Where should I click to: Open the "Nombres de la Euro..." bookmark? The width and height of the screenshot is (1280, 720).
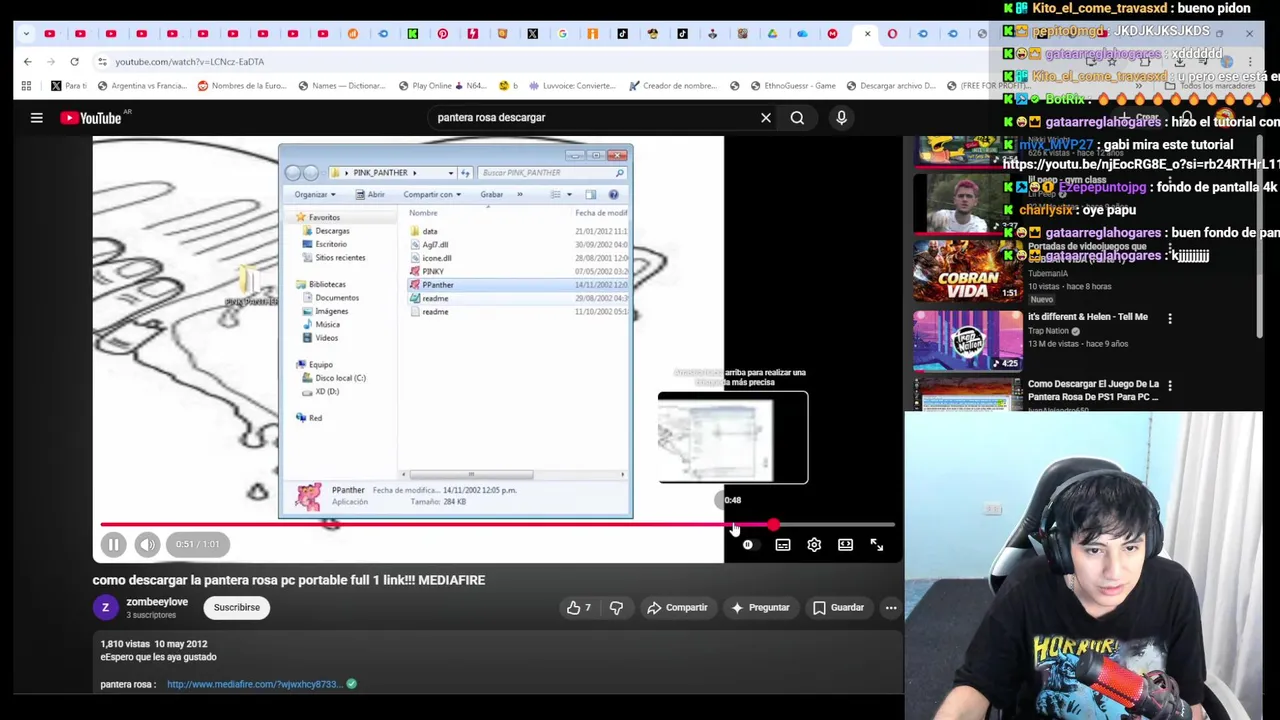point(242,86)
